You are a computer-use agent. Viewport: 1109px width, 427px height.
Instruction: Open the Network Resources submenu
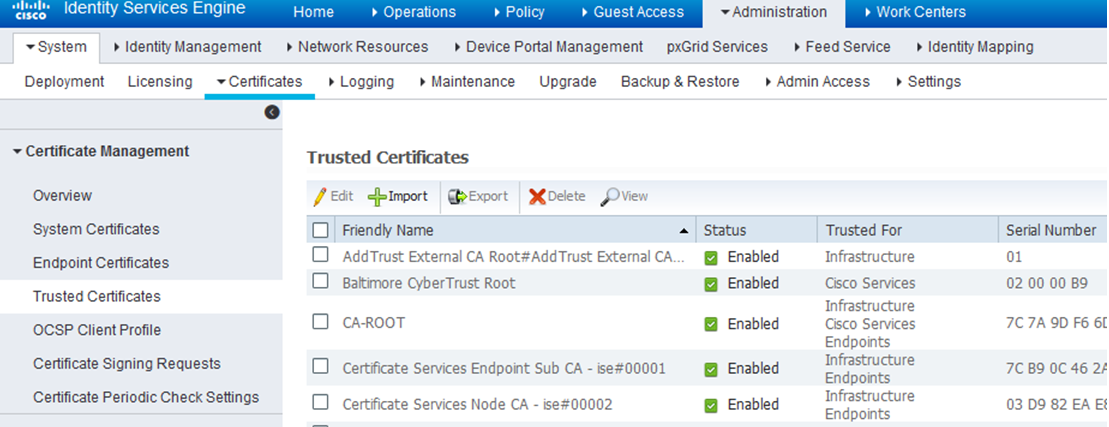357,47
